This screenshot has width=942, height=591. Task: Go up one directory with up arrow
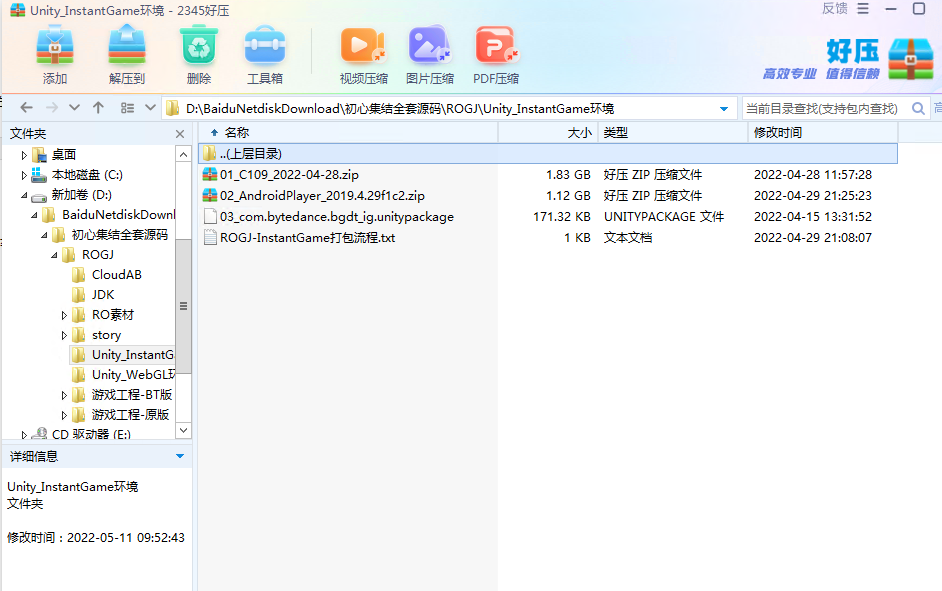pyautogui.click(x=98, y=108)
